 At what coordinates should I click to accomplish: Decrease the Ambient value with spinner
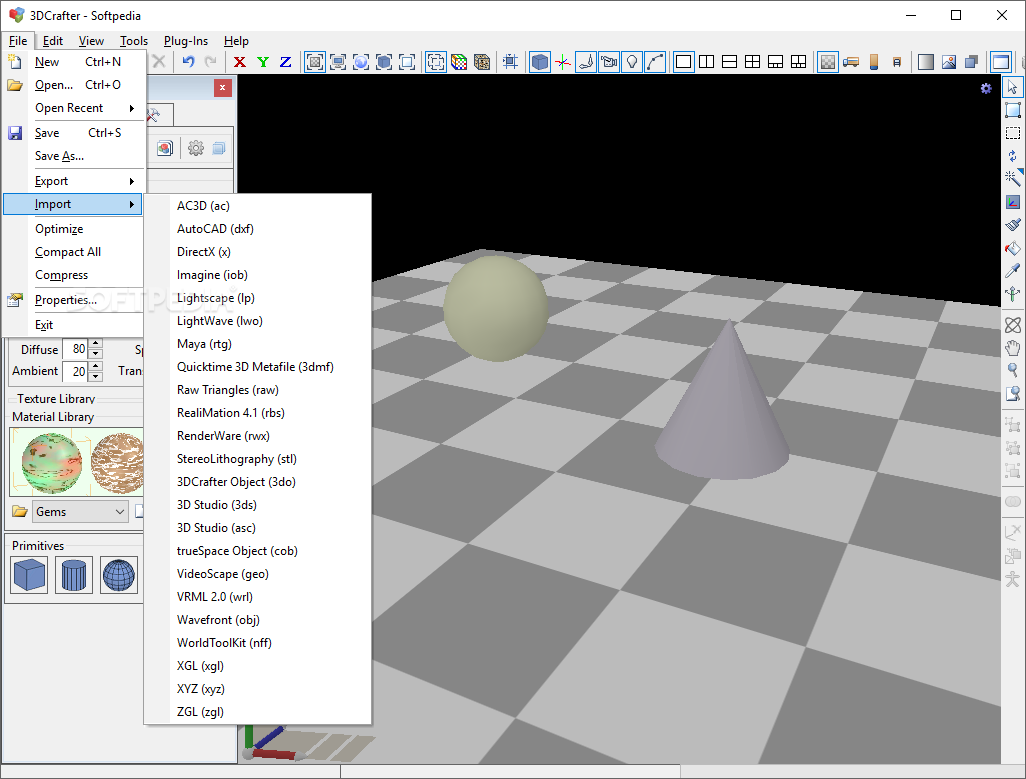click(96, 376)
